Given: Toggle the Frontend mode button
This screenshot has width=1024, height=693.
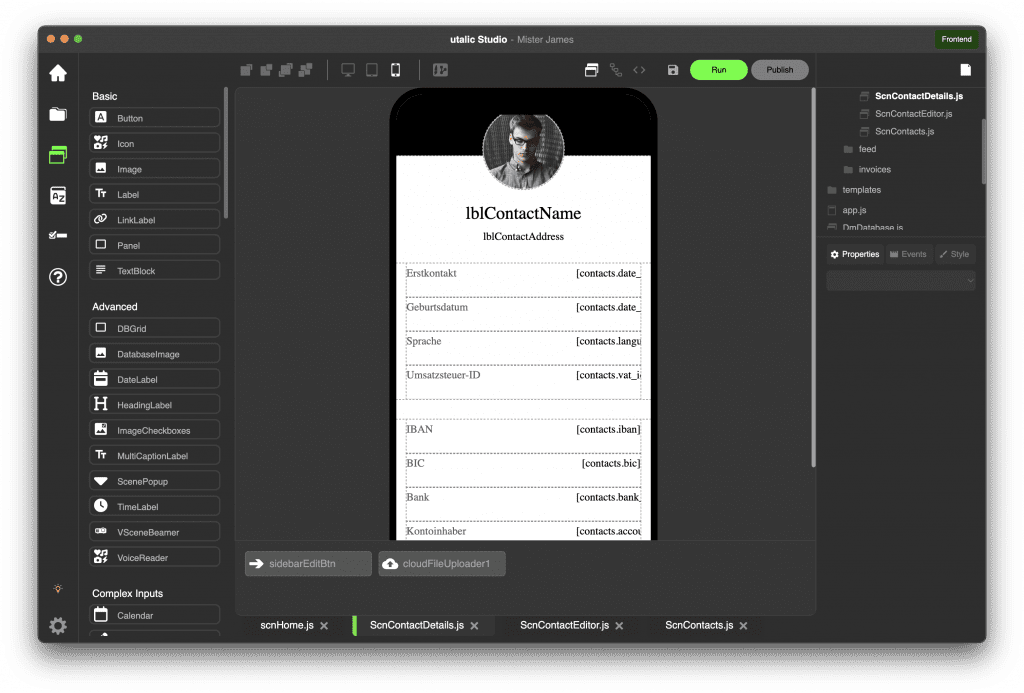Looking at the screenshot, I should click(x=956, y=40).
